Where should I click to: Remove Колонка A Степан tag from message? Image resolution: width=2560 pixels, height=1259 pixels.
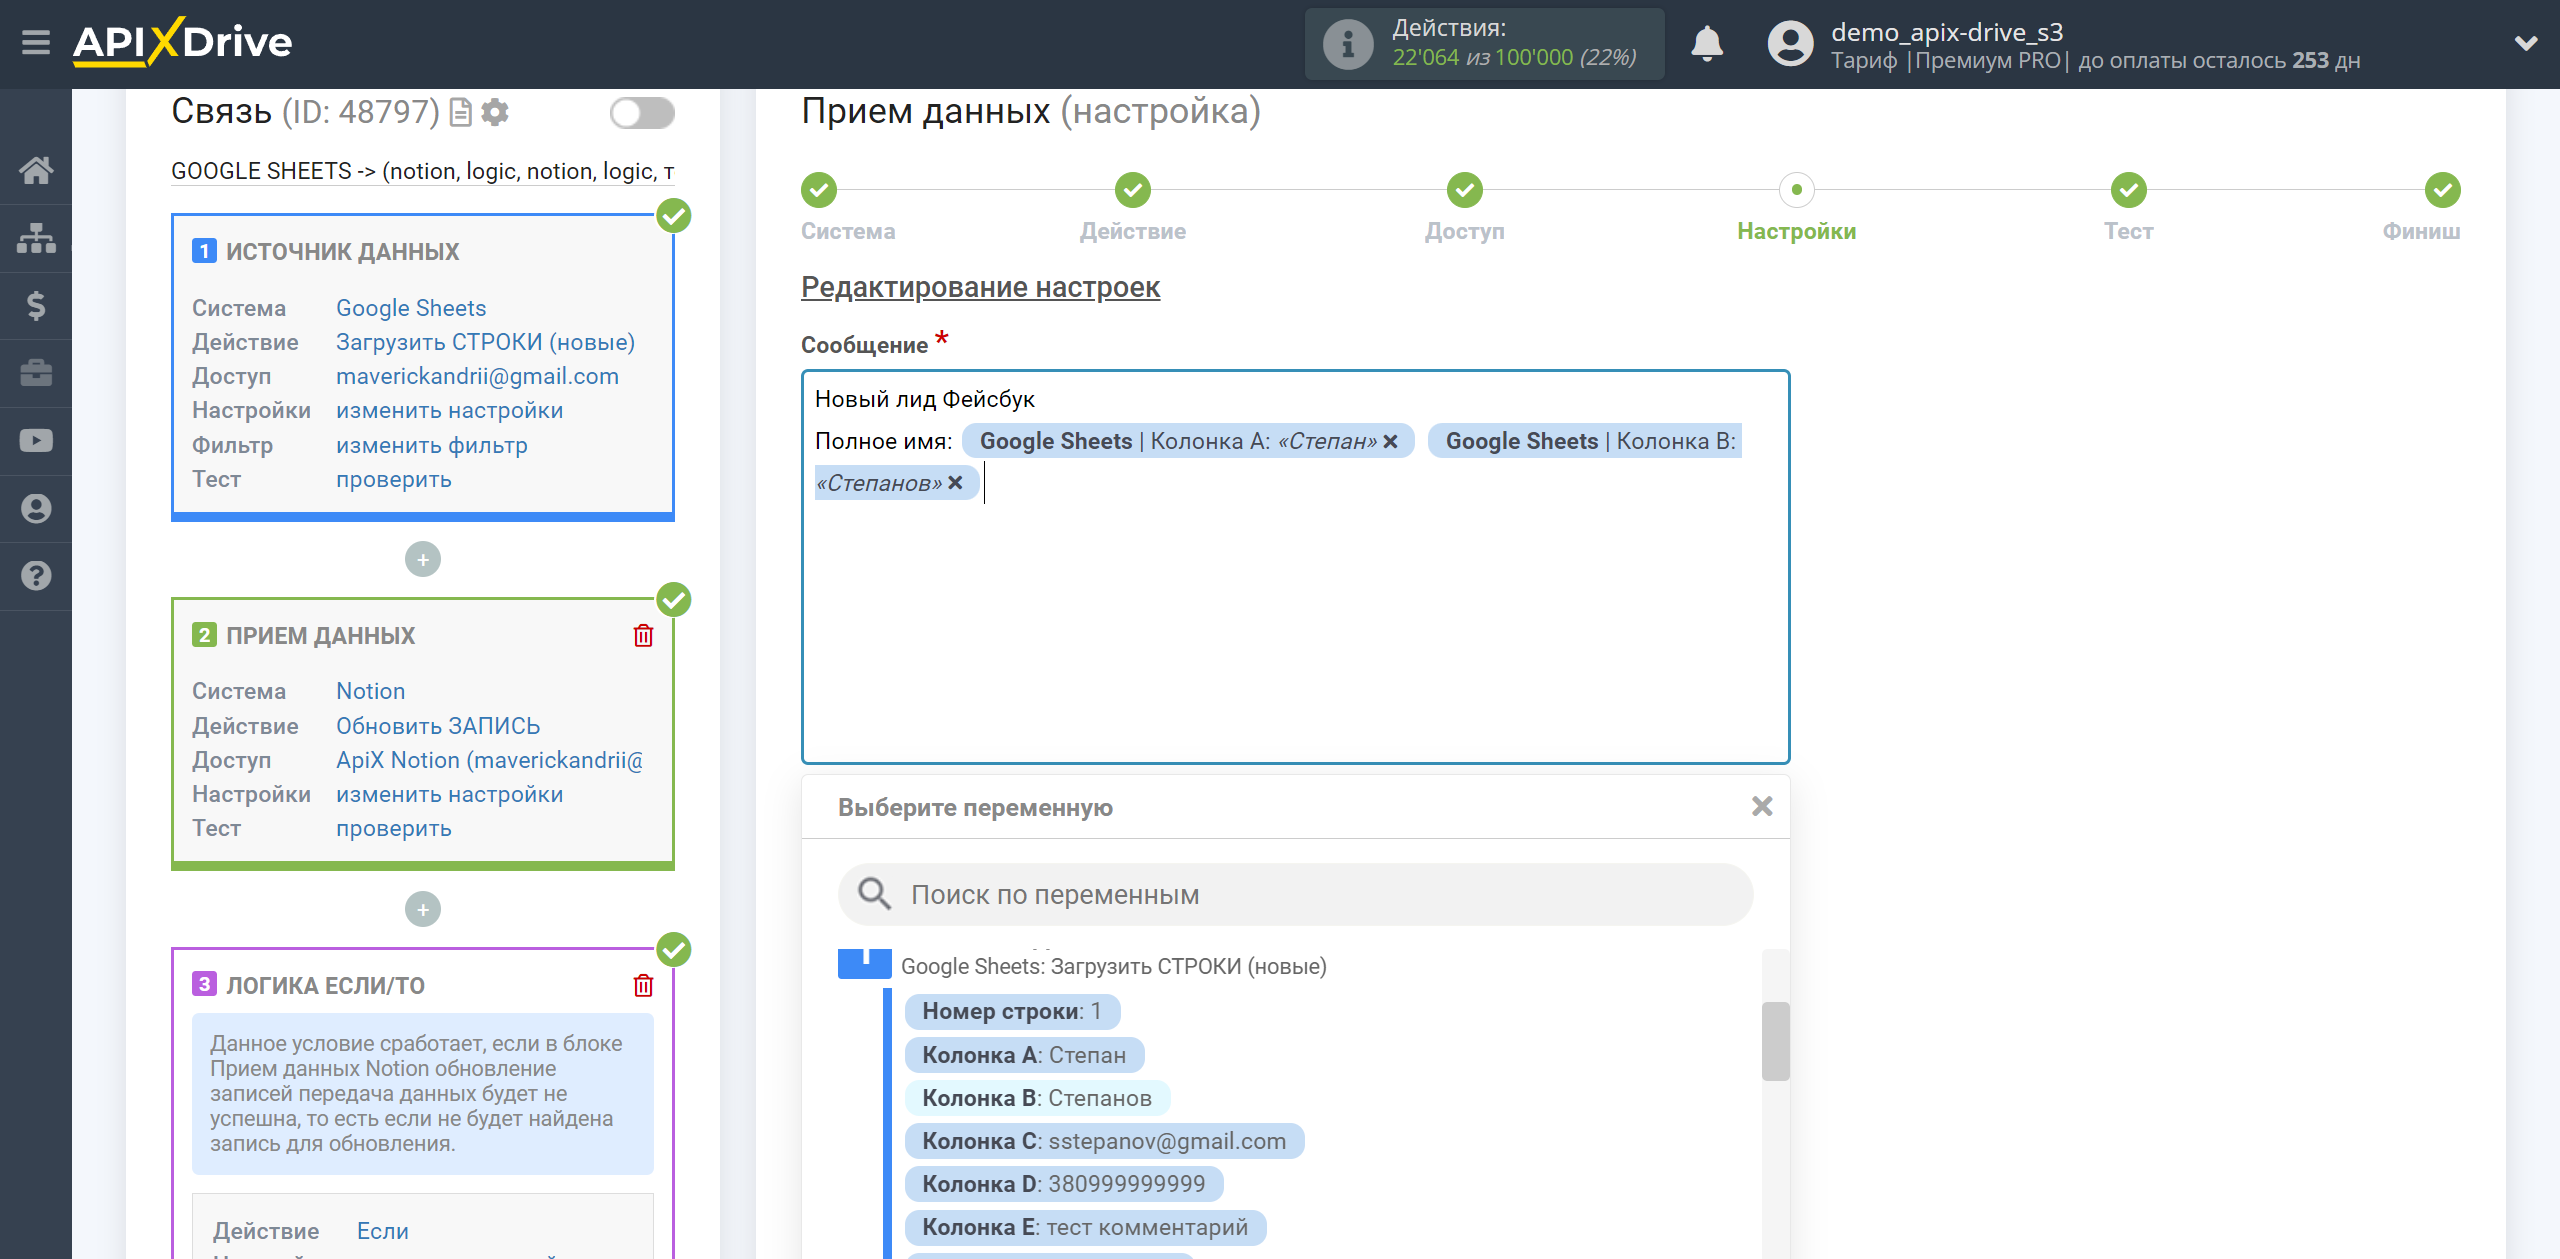[1391, 441]
